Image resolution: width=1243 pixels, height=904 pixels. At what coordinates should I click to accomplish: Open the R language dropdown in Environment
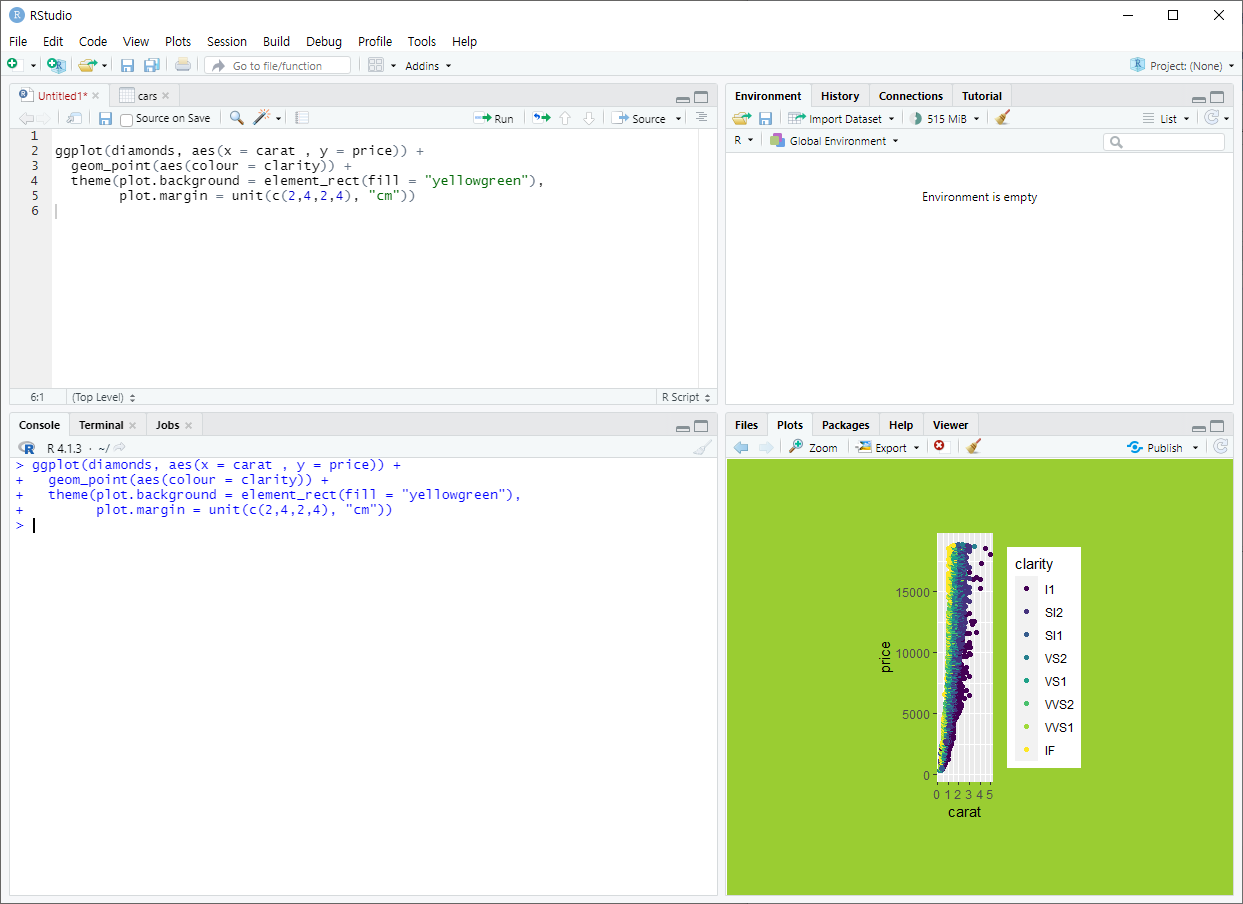pyautogui.click(x=743, y=141)
